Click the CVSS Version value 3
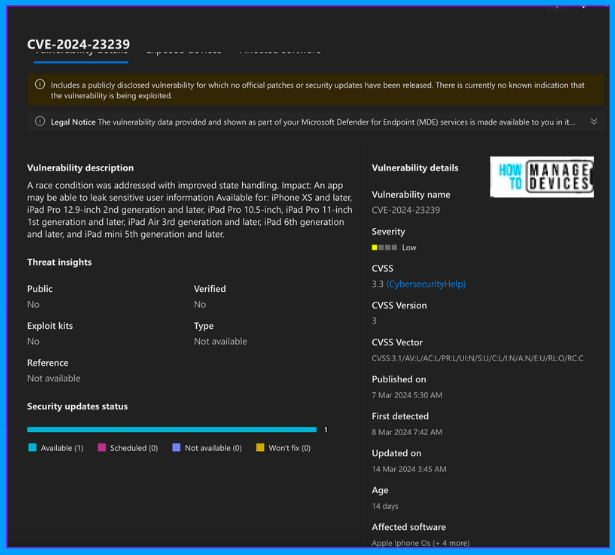The height and width of the screenshot is (555, 615). (x=374, y=321)
